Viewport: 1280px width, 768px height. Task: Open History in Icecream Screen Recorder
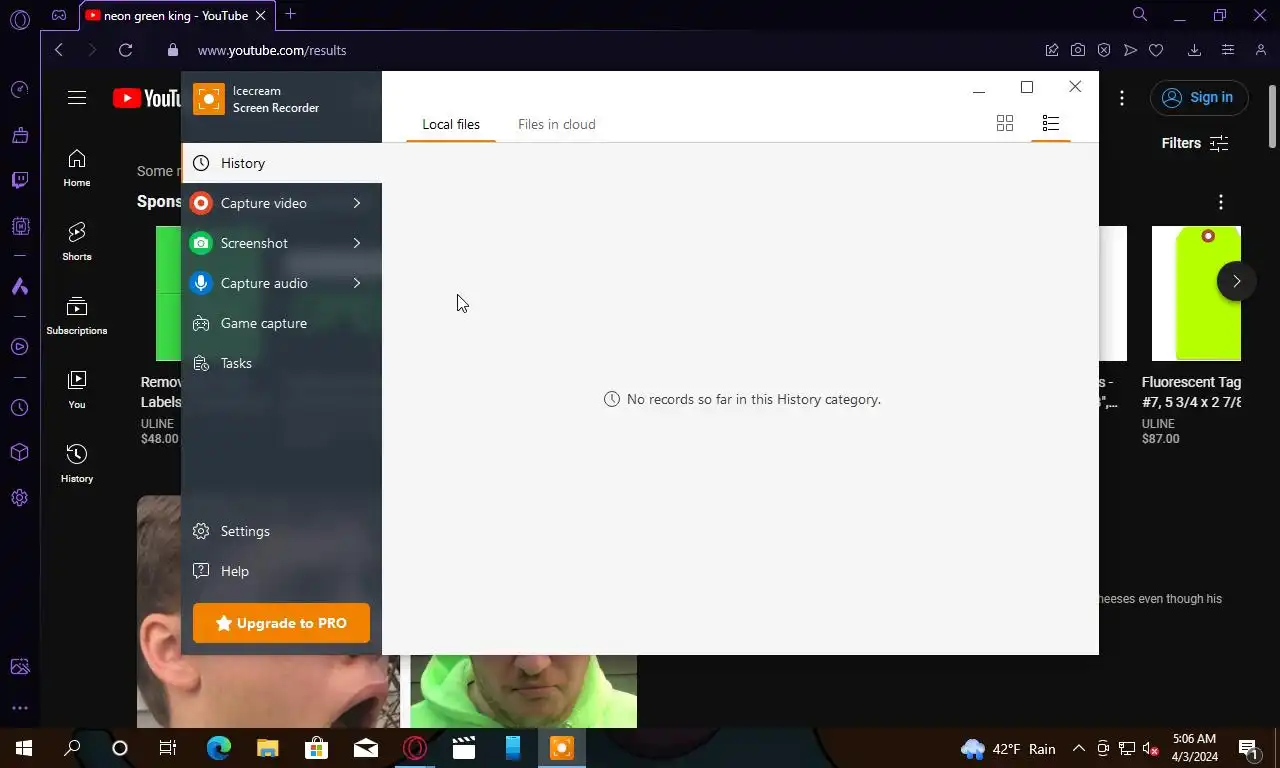click(281, 163)
